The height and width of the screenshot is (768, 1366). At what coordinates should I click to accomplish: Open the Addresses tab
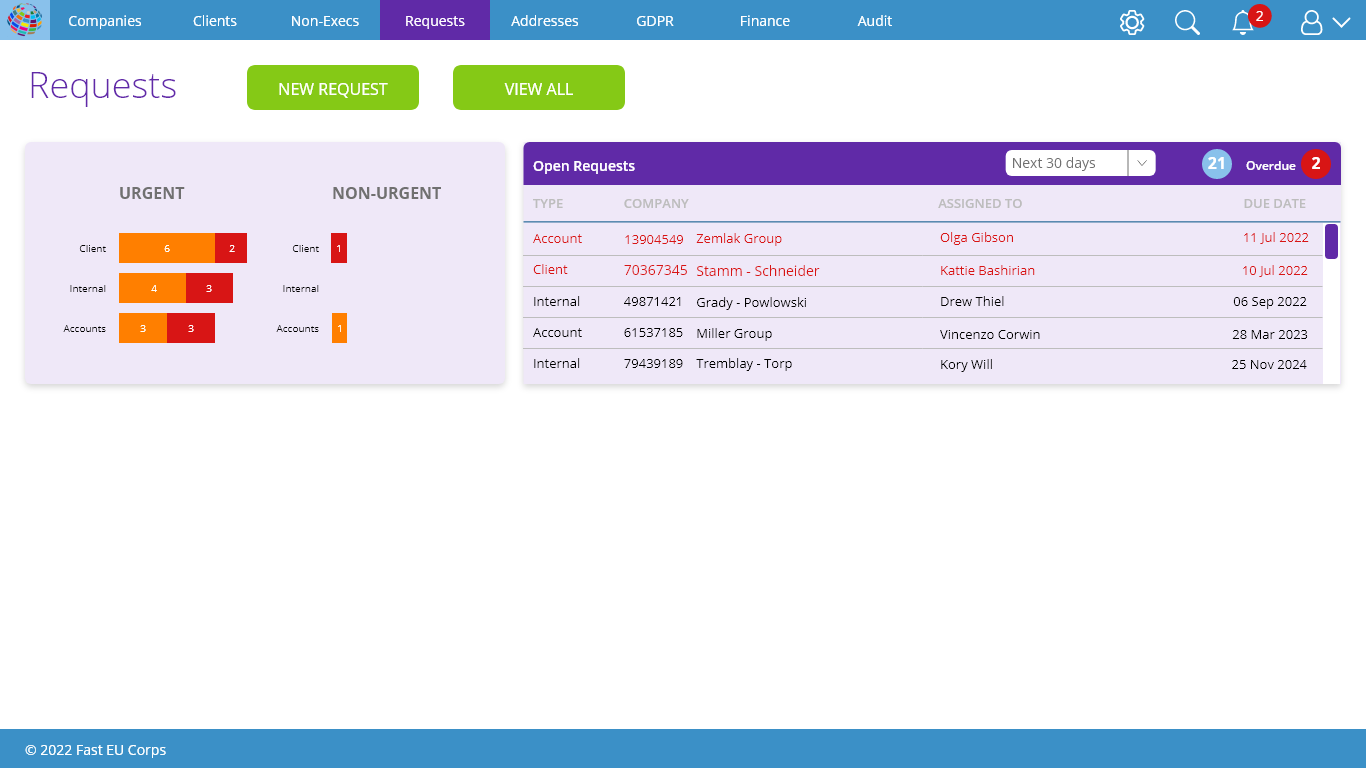(x=545, y=20)
